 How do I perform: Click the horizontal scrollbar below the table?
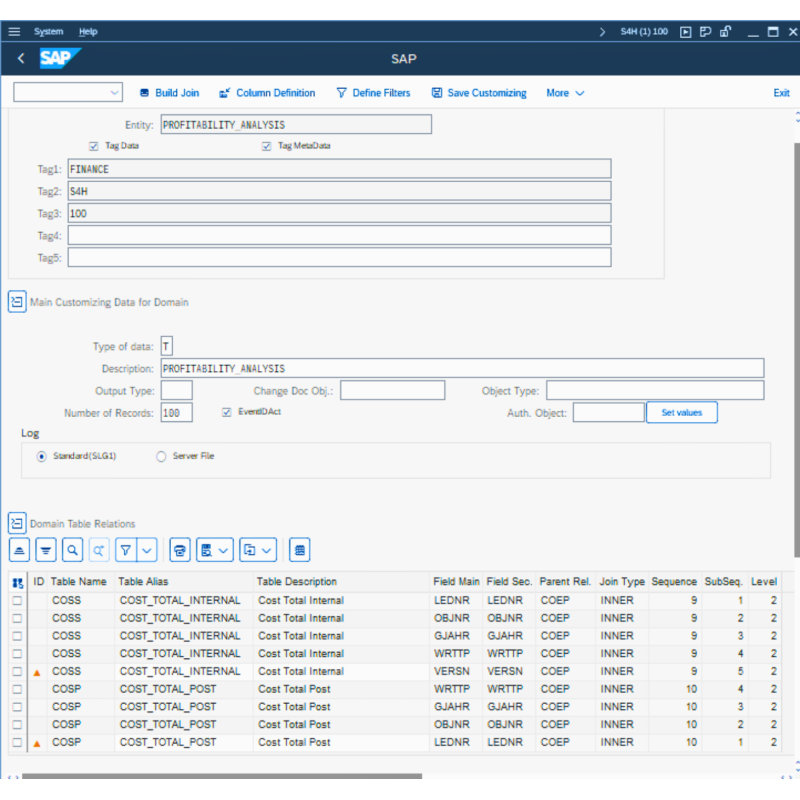[220, 775]
